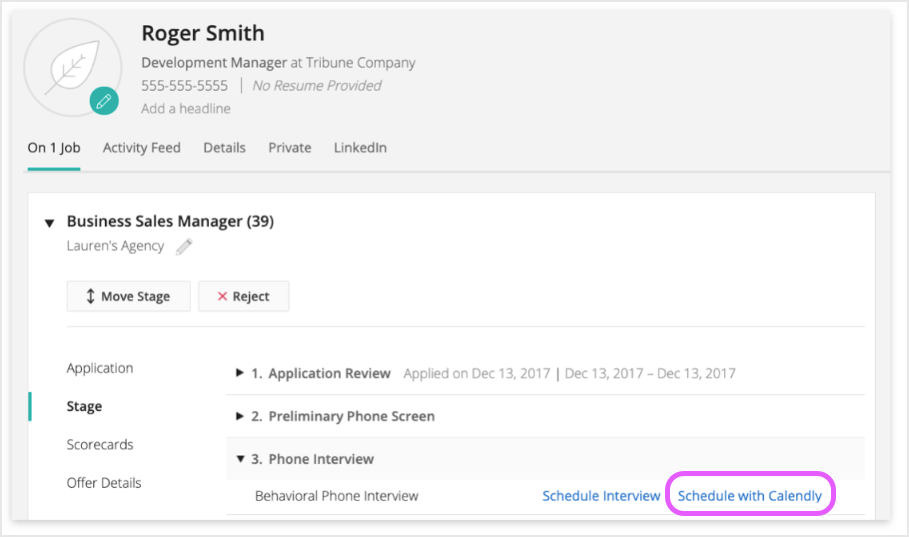Click the leaf profile avatar placeholder
Viewport: 909px width, 537px height.
70,66
